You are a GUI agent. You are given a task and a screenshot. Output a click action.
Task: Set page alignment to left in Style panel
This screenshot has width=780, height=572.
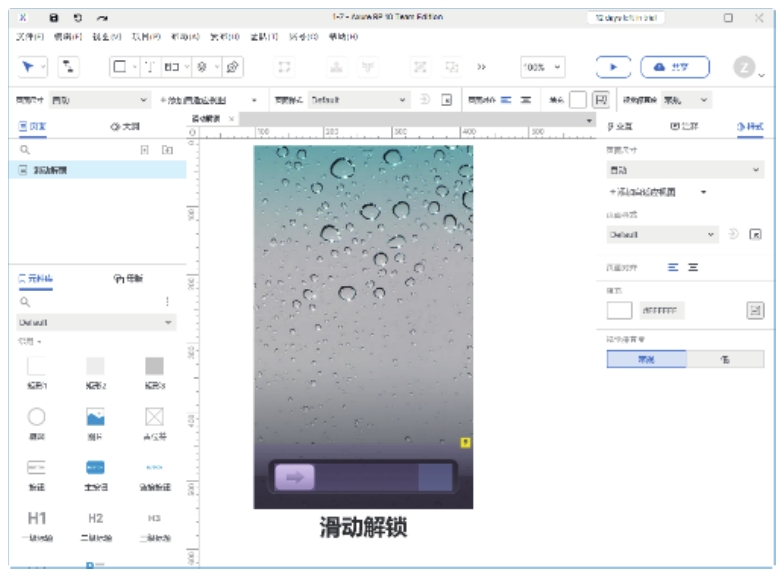point(673,267)
